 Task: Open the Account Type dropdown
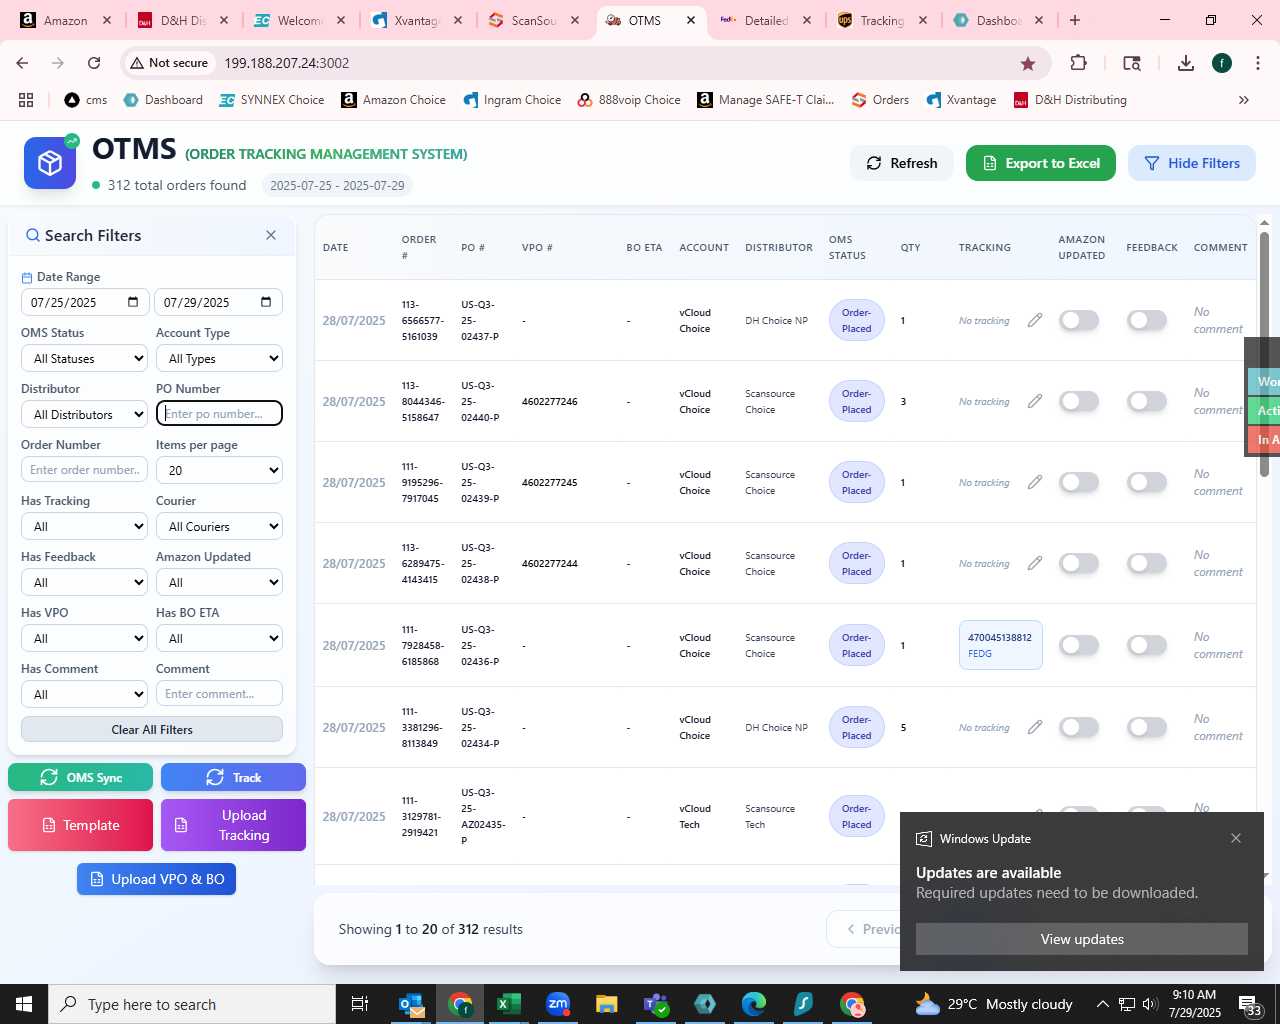219,358
